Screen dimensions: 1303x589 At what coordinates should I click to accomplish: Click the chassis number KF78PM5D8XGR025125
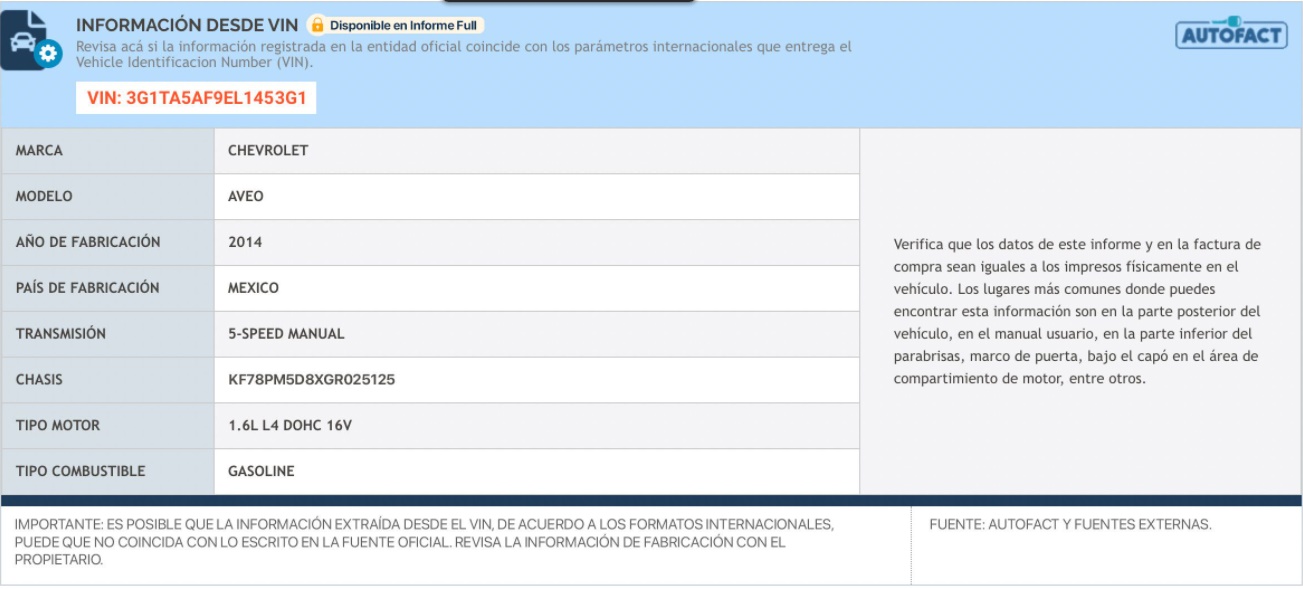pos(312,380)
